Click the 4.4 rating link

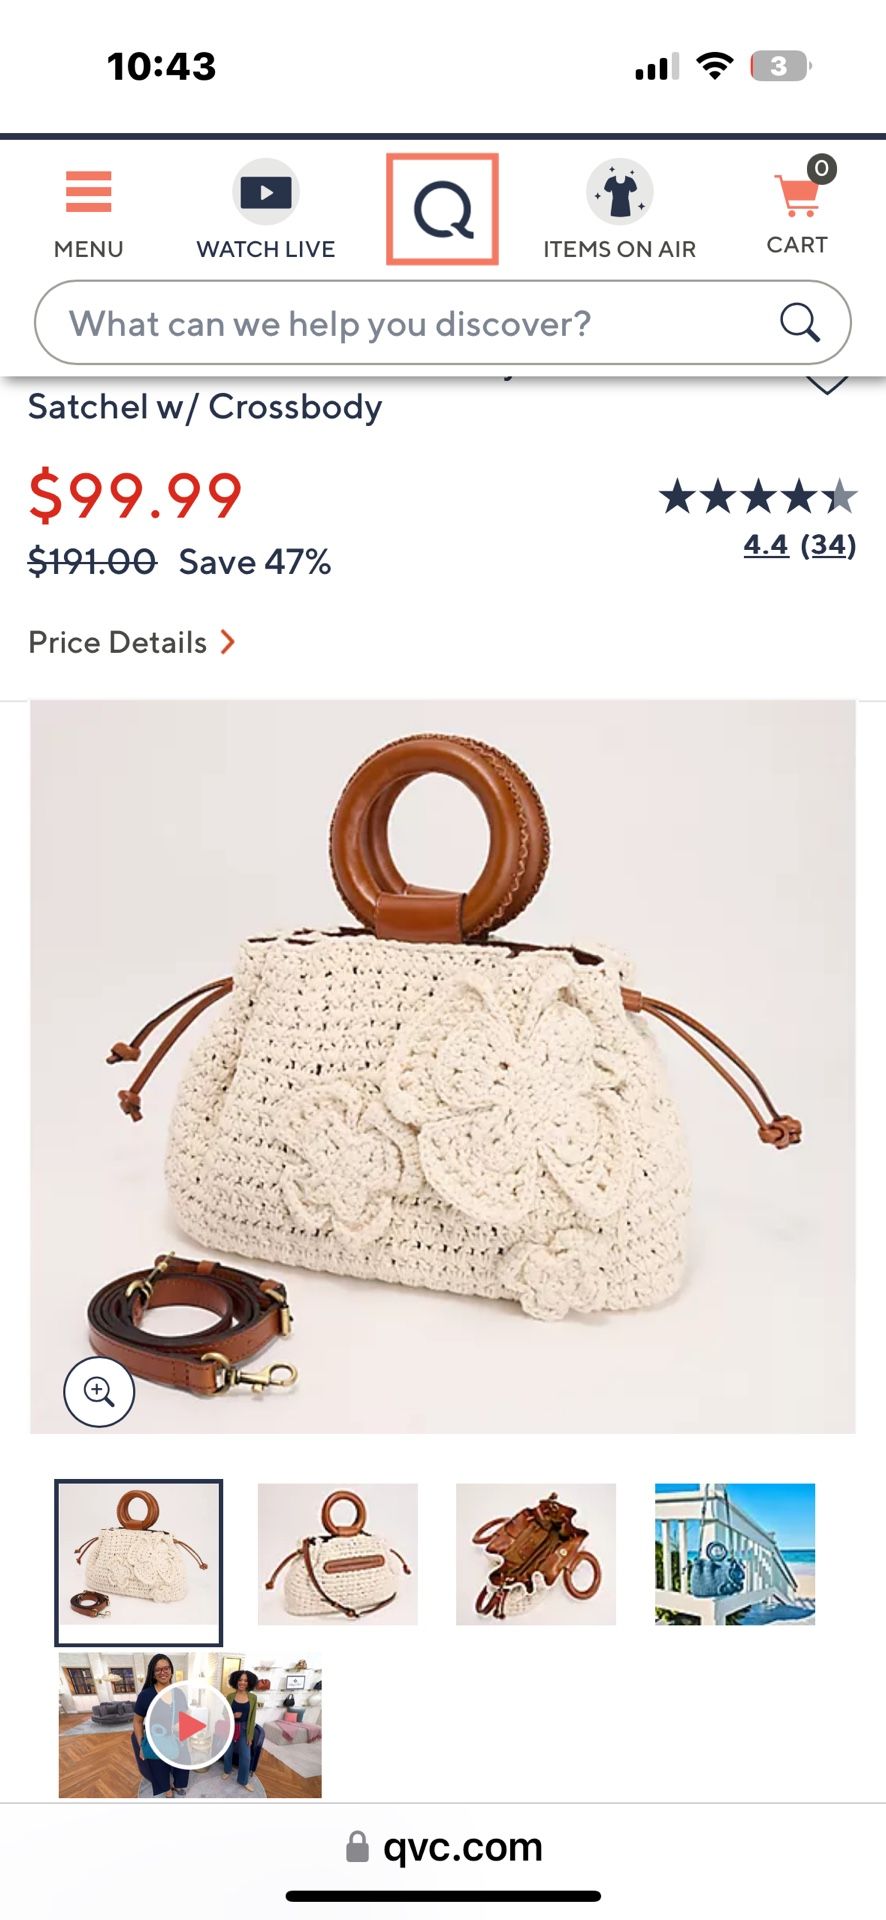coord(766,545)
